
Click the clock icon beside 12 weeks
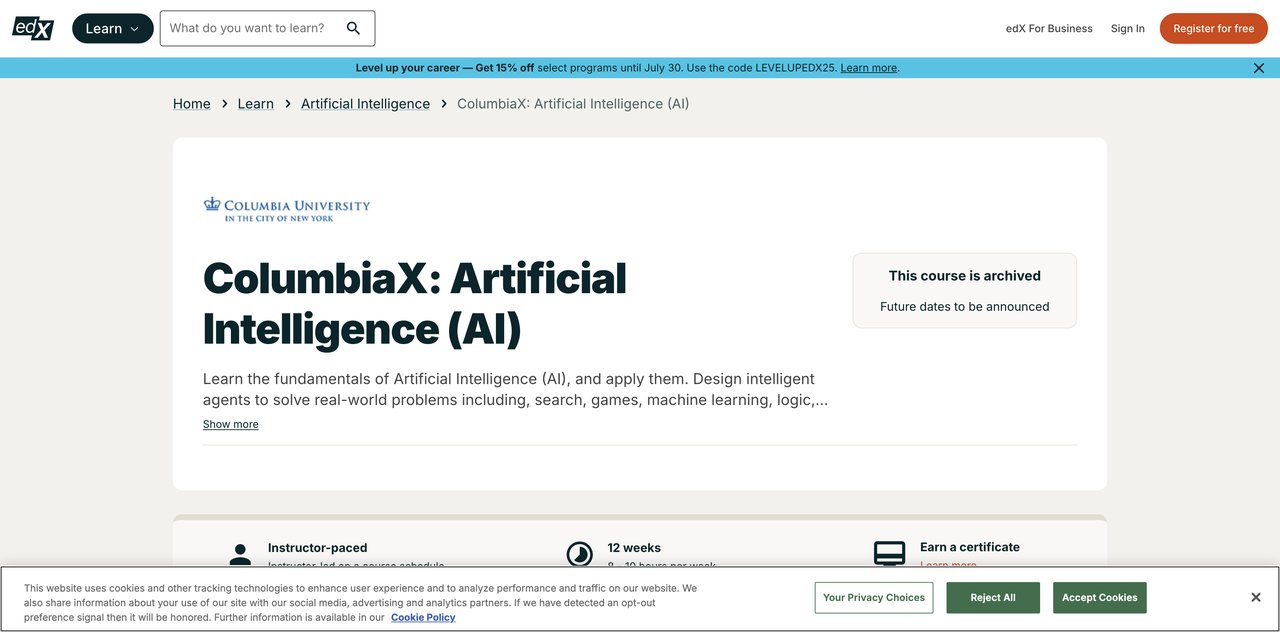tap(580, 554)
